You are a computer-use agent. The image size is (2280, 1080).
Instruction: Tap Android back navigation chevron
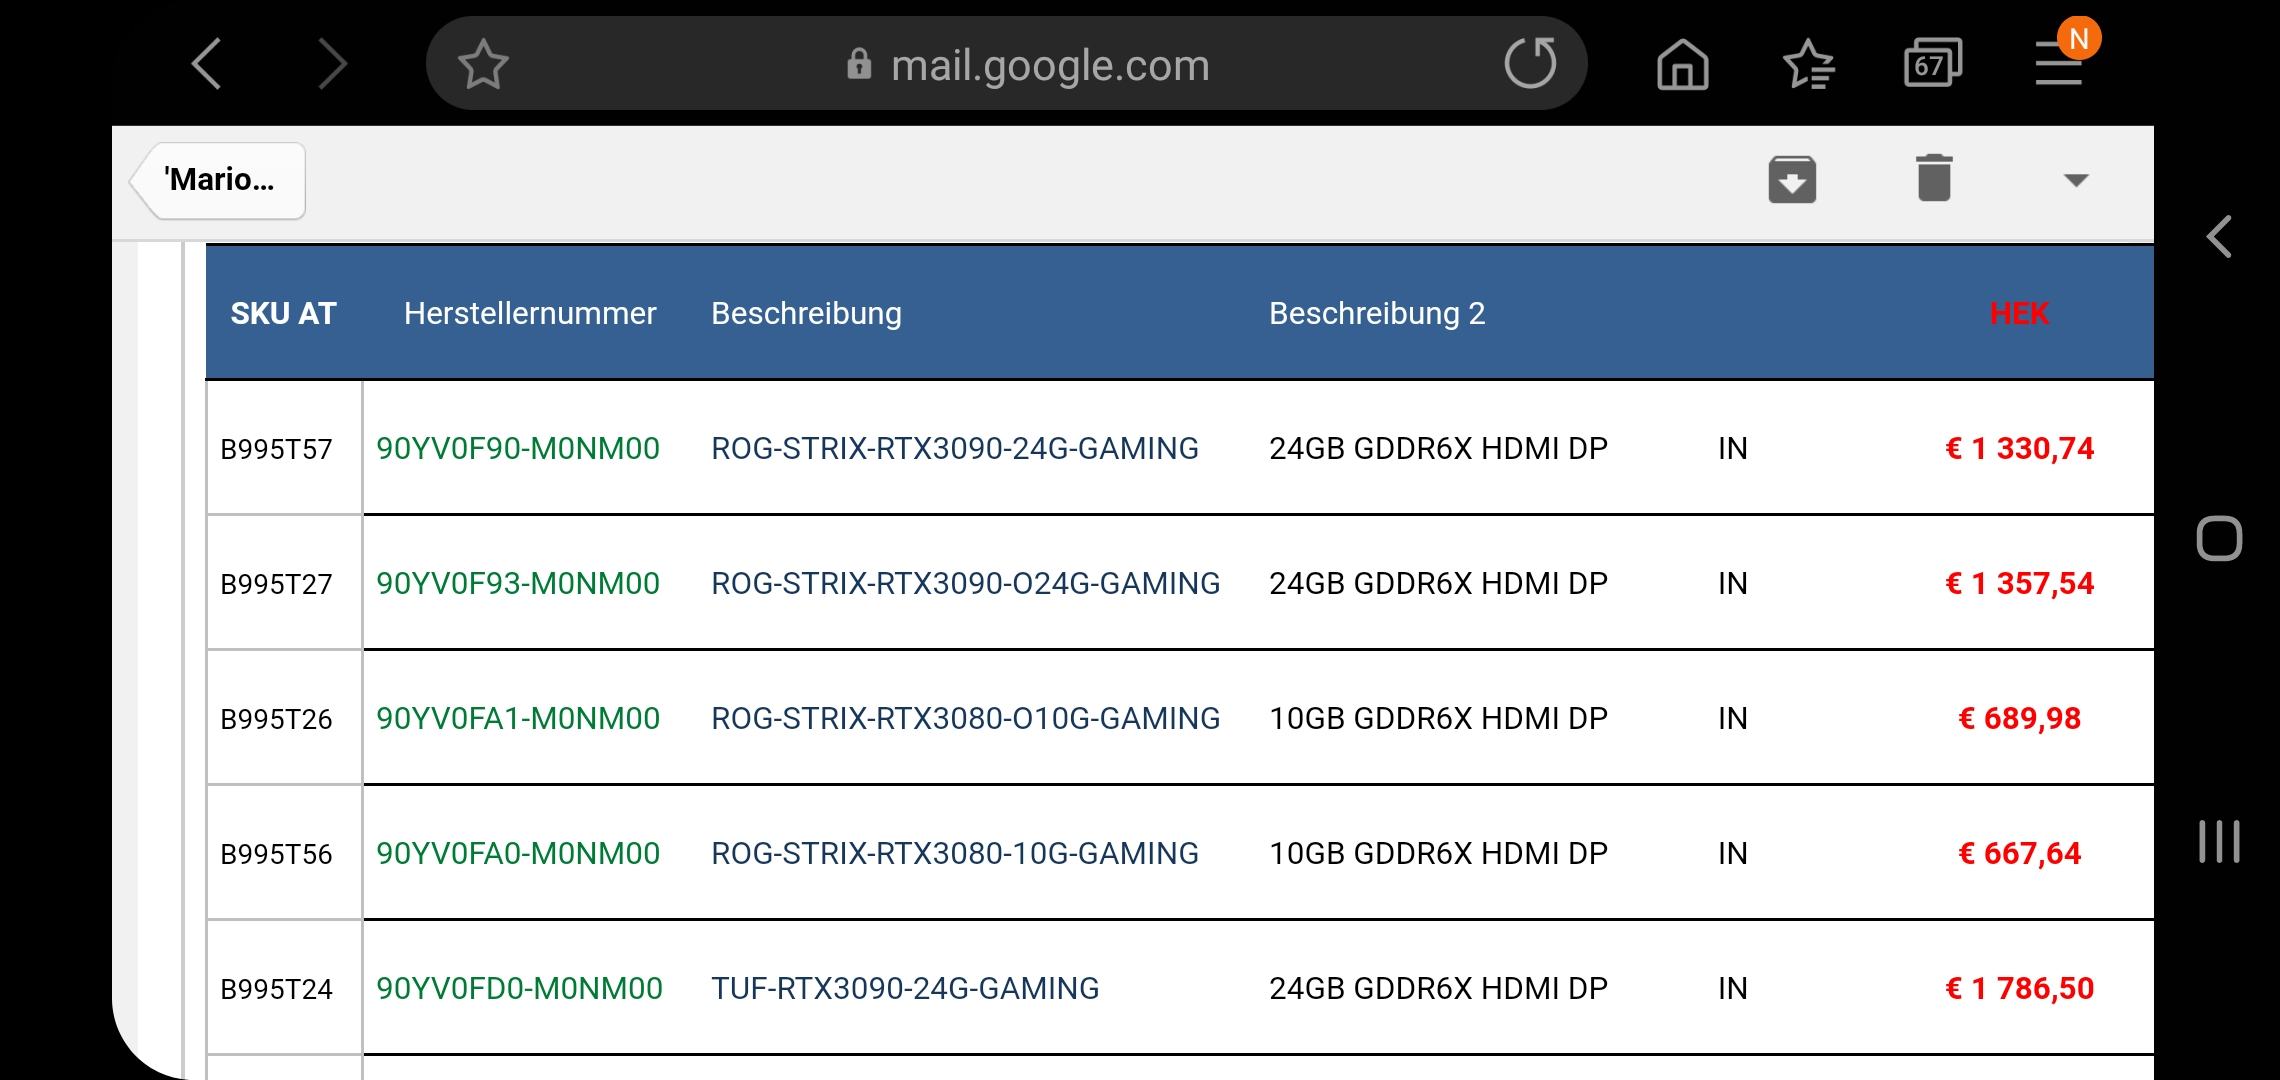(2219, 237)
